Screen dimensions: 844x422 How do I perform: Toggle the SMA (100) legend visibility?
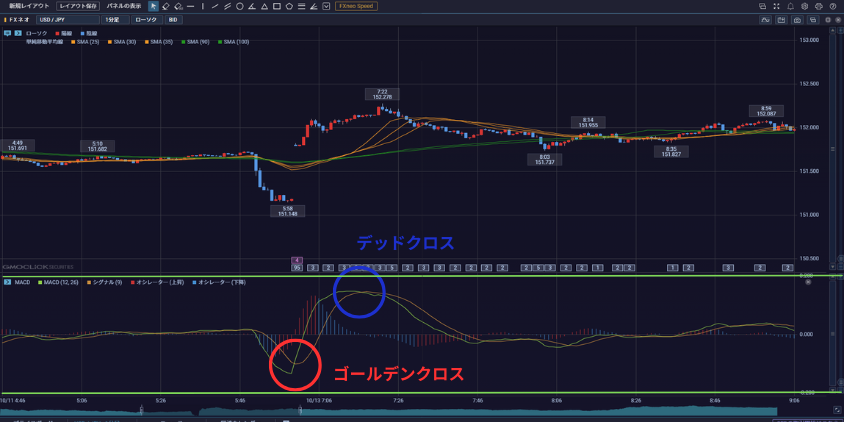tap(233, 42)
